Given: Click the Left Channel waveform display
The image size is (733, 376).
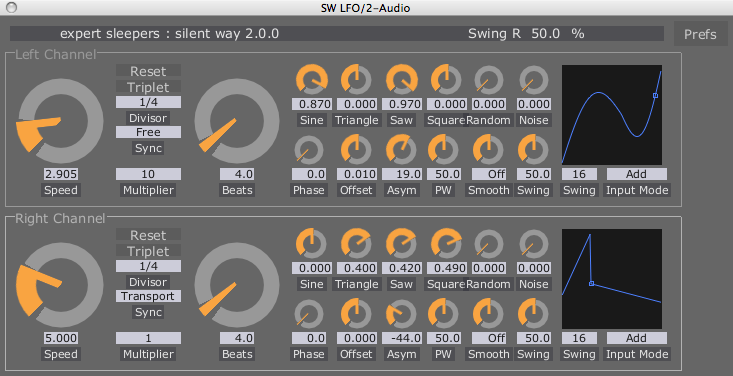Looking at the screenshot, I should pos(612,115).
